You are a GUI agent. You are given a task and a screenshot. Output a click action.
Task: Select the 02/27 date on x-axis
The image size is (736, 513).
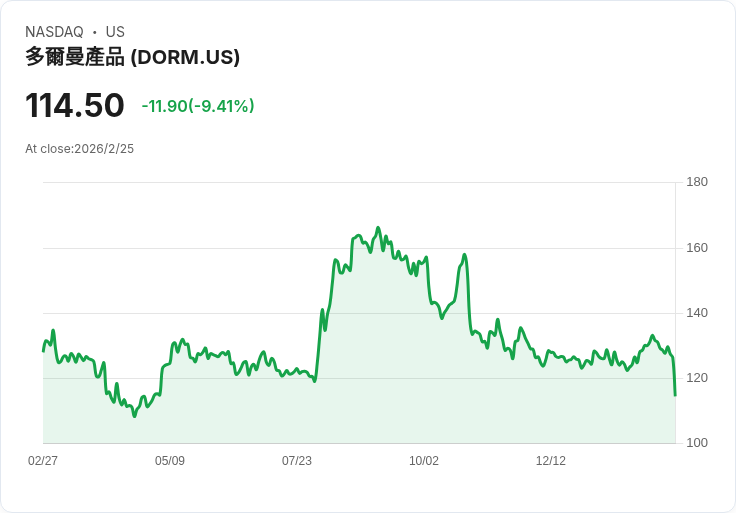coord(43,461)
